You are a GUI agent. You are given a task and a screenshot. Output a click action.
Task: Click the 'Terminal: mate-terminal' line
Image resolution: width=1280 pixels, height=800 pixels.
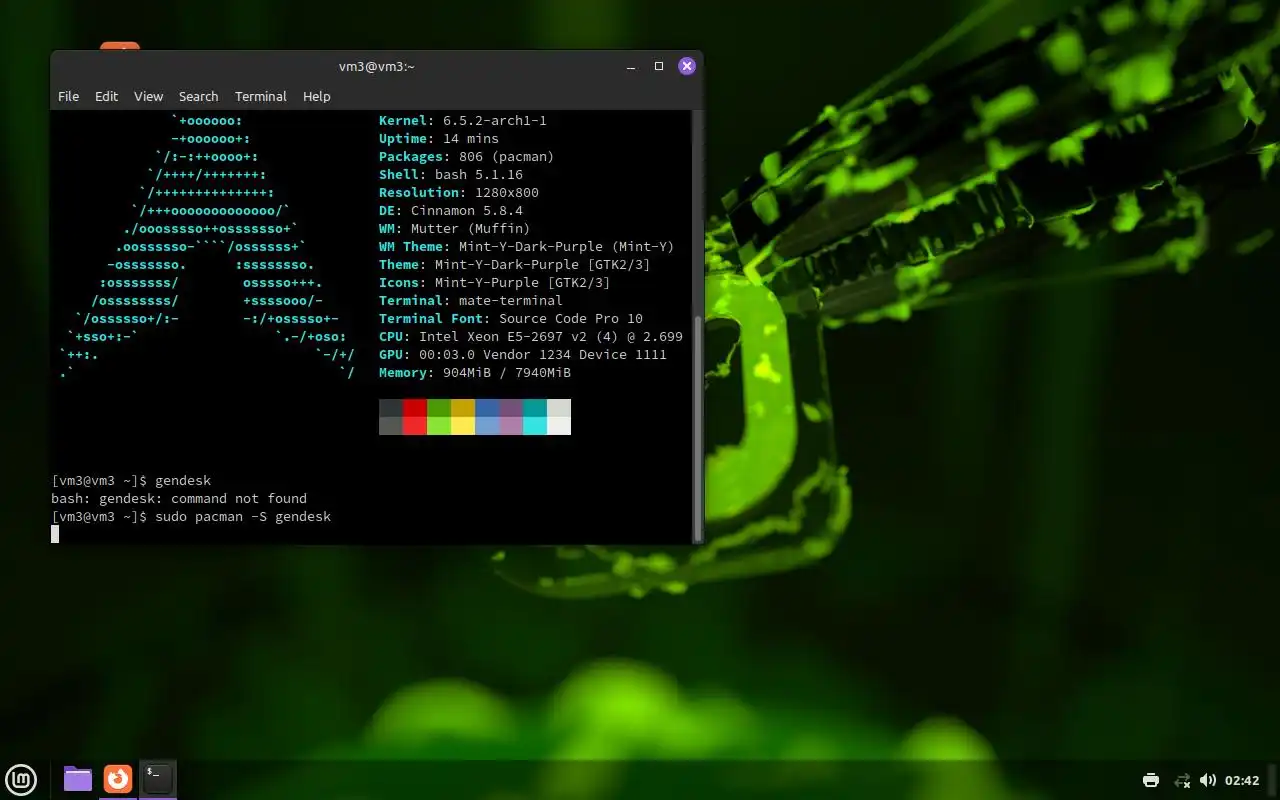pos(470,301)
